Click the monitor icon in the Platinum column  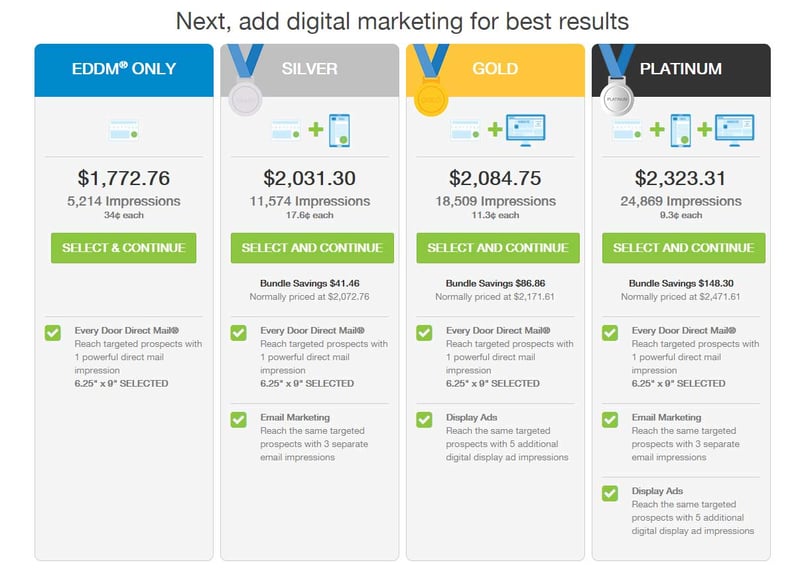click(734, 130)
